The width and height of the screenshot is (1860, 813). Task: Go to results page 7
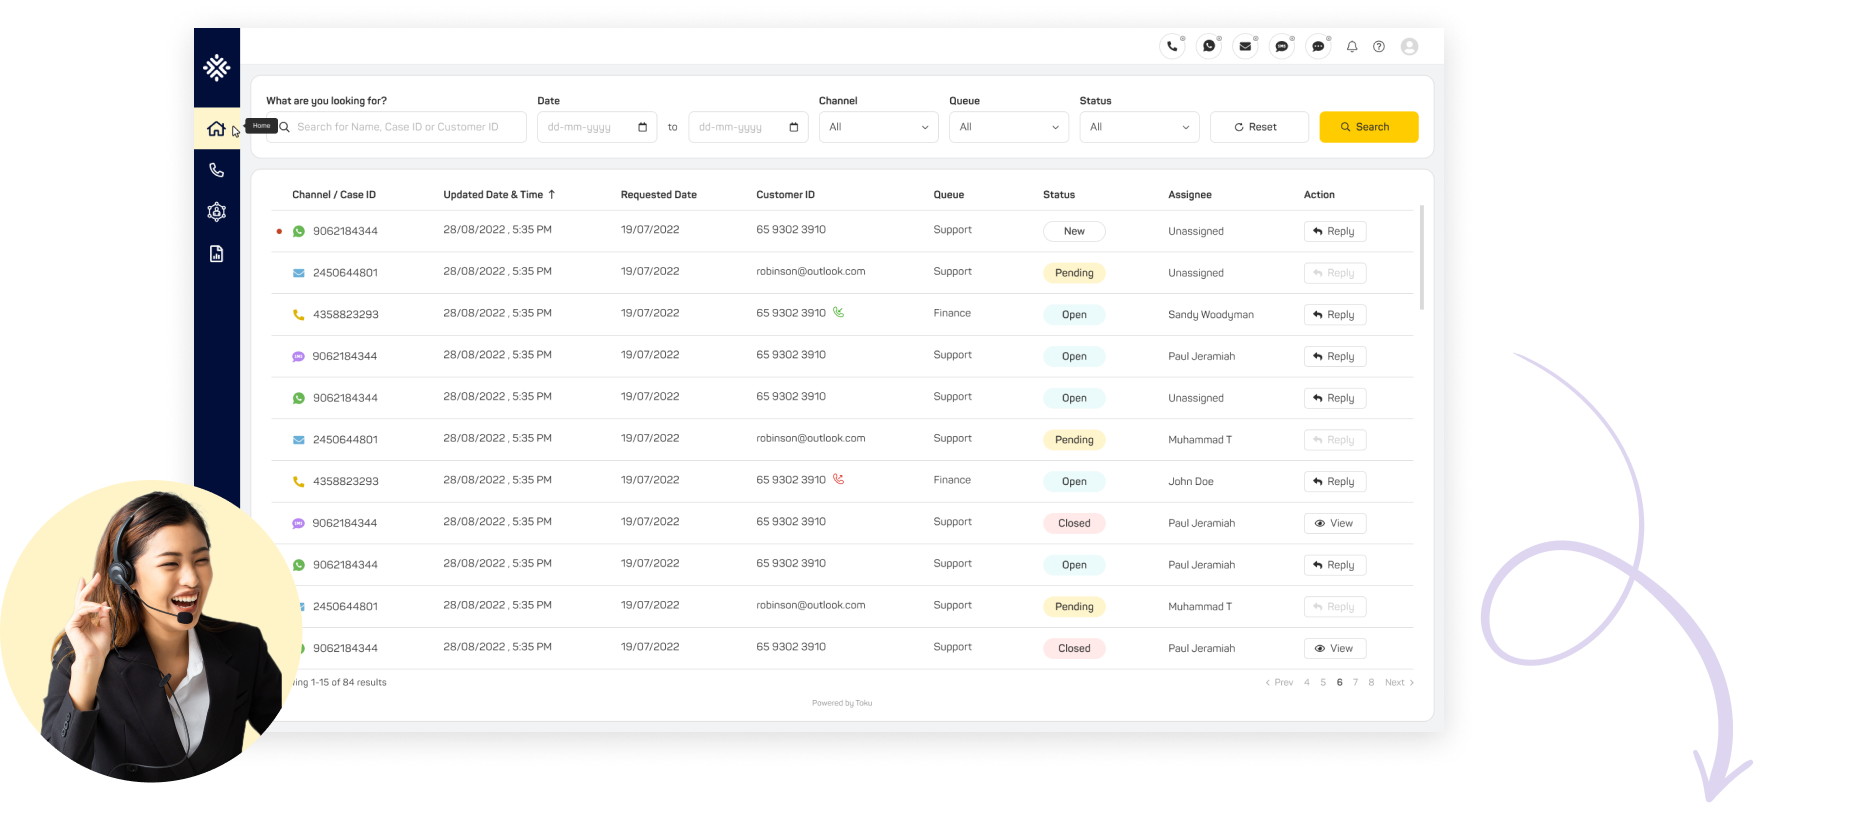(x=1355, y=682)
